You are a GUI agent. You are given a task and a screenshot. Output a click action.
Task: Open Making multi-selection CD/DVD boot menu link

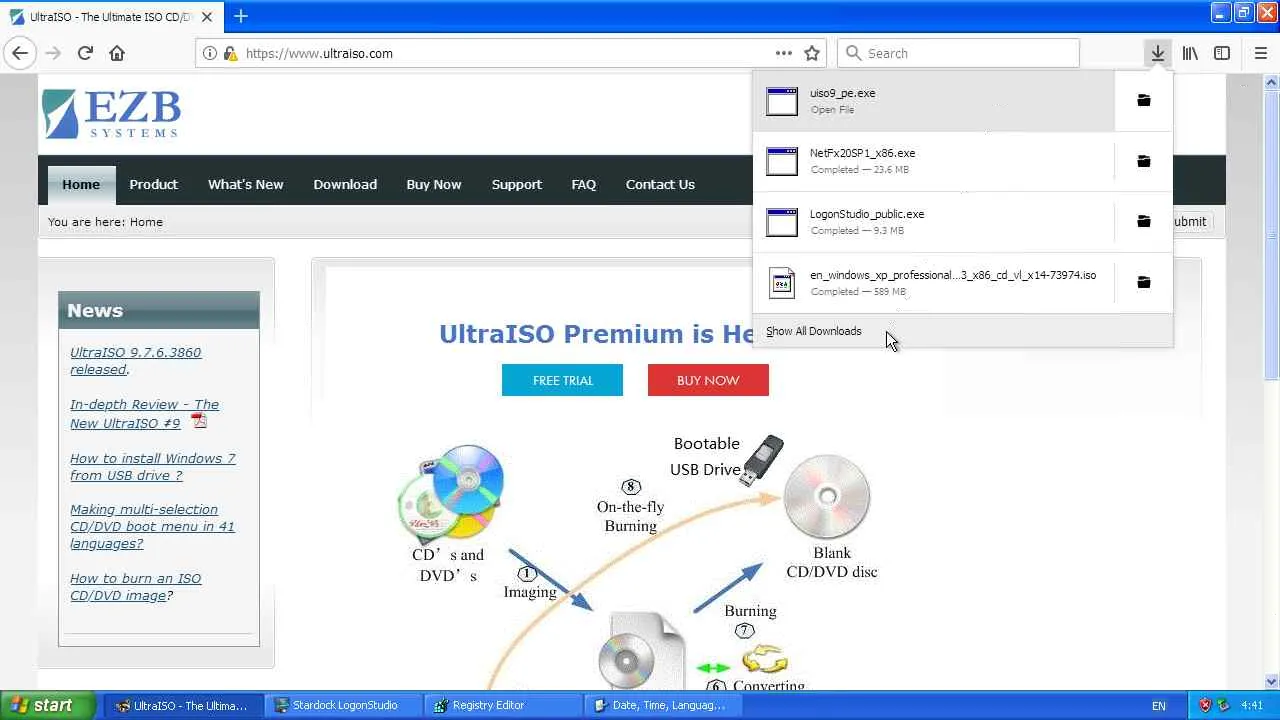152,526
